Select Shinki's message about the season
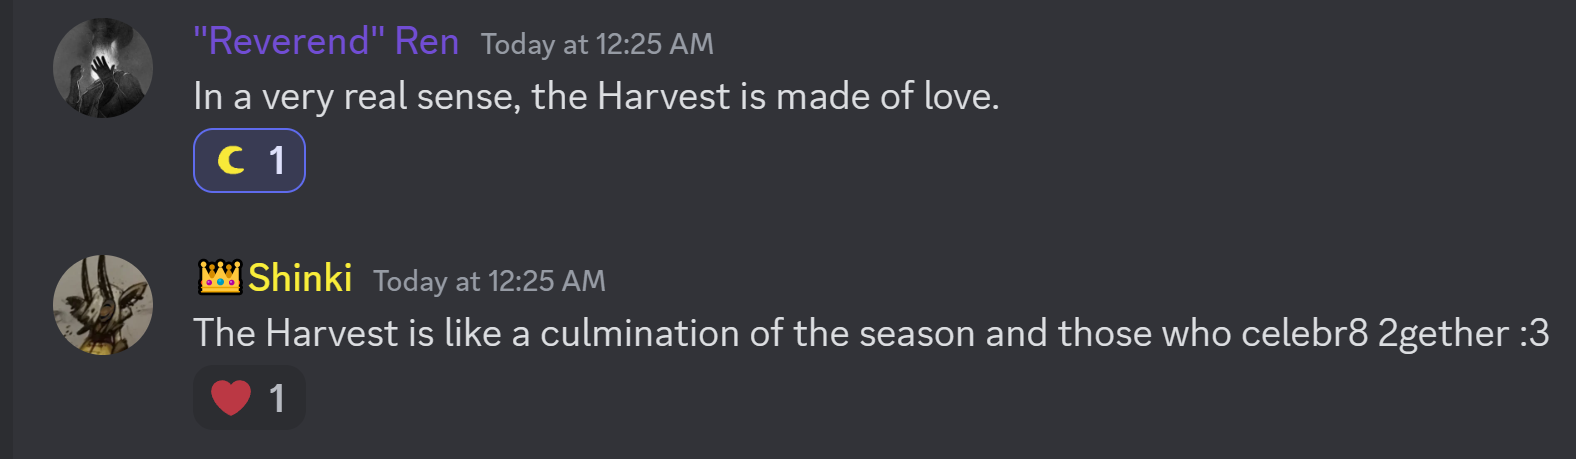Image resolution: width=1576 pixels, height=459 pixels. [870, 333]
